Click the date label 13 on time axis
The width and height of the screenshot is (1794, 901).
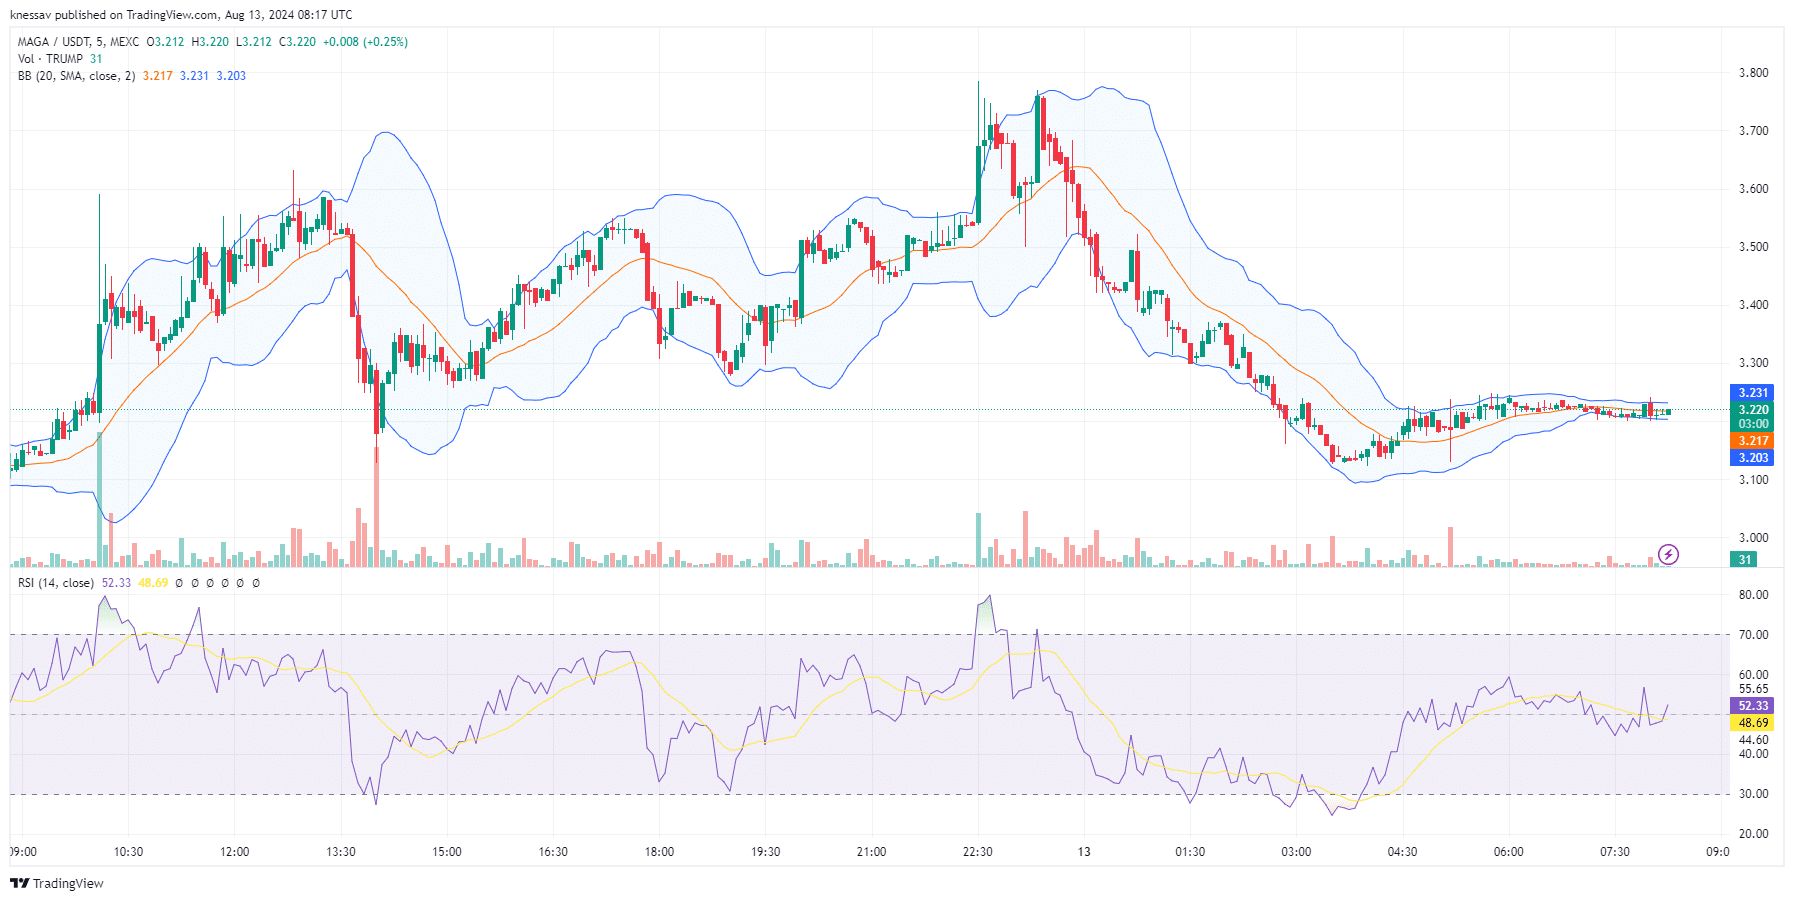tap(1084, 852)
